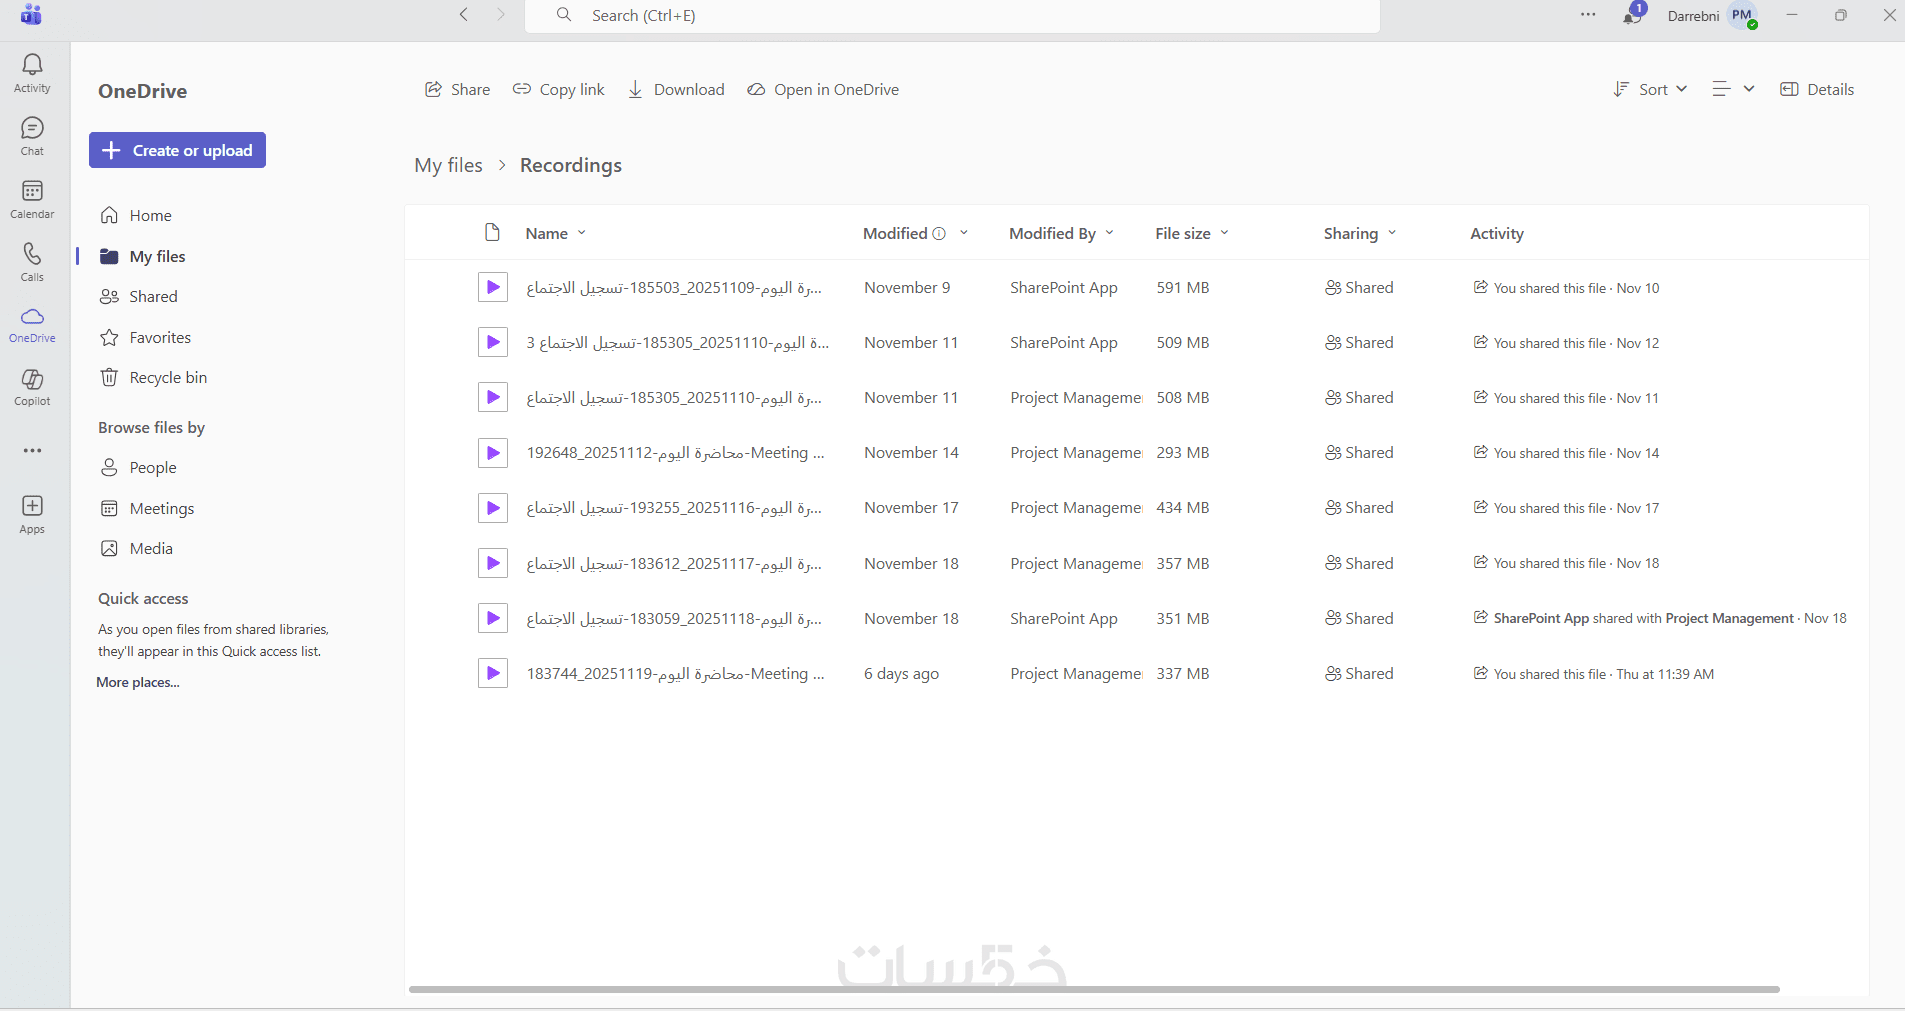Screen dimensions: 1905x1011
Task: Open the Activity bell in Teams rail
Action: (32, 73)
